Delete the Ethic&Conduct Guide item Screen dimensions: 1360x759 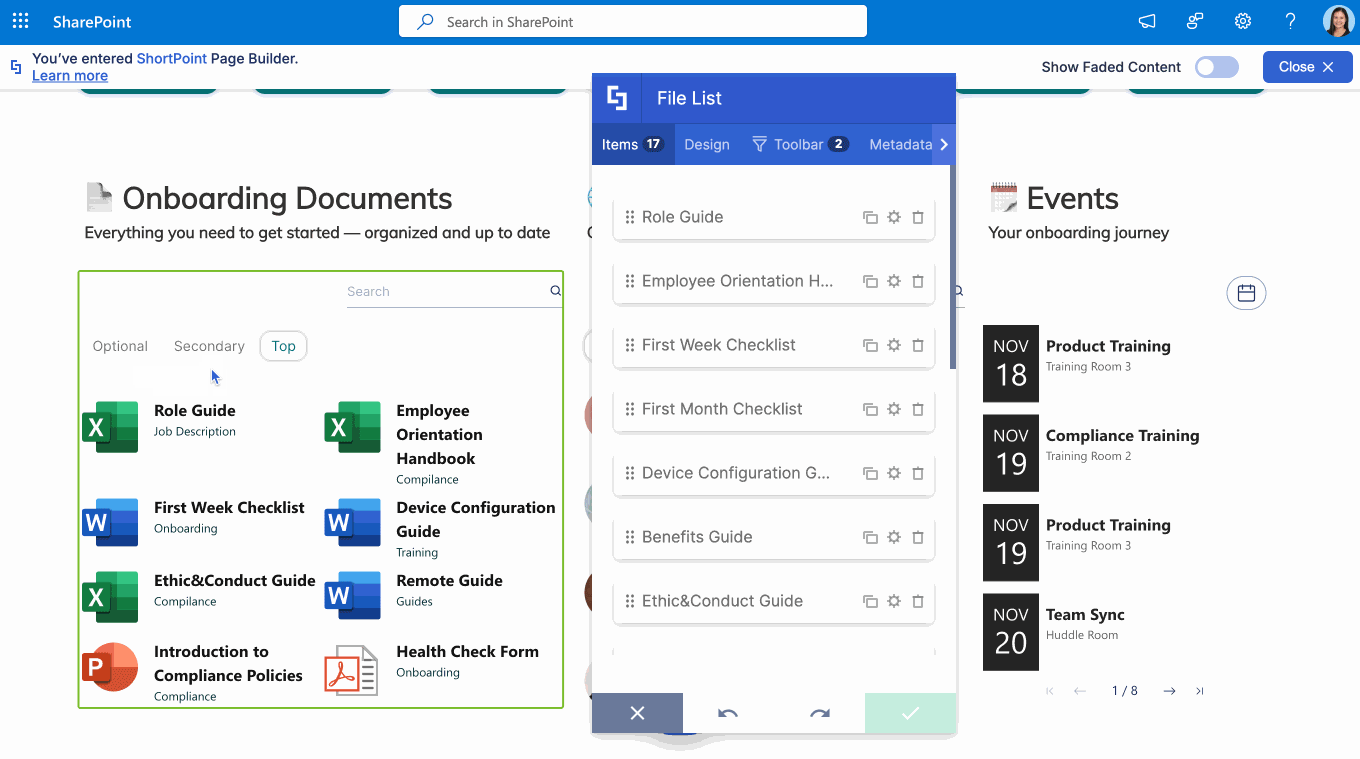918,601
